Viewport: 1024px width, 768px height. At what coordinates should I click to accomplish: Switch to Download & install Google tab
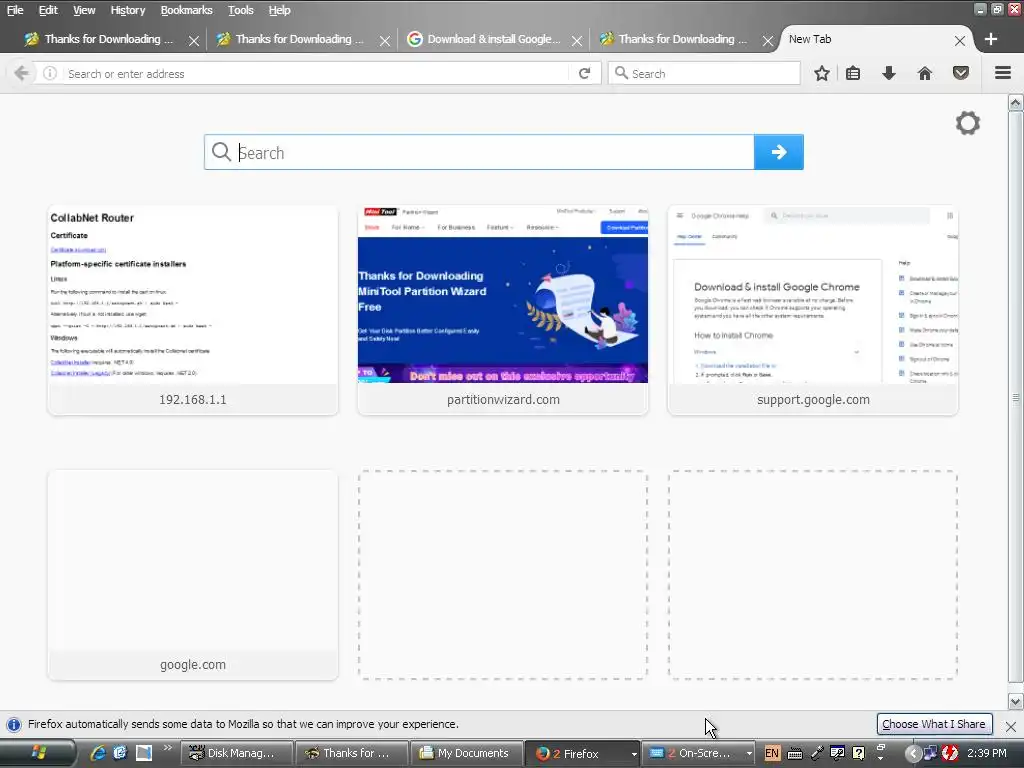(494, 39)
